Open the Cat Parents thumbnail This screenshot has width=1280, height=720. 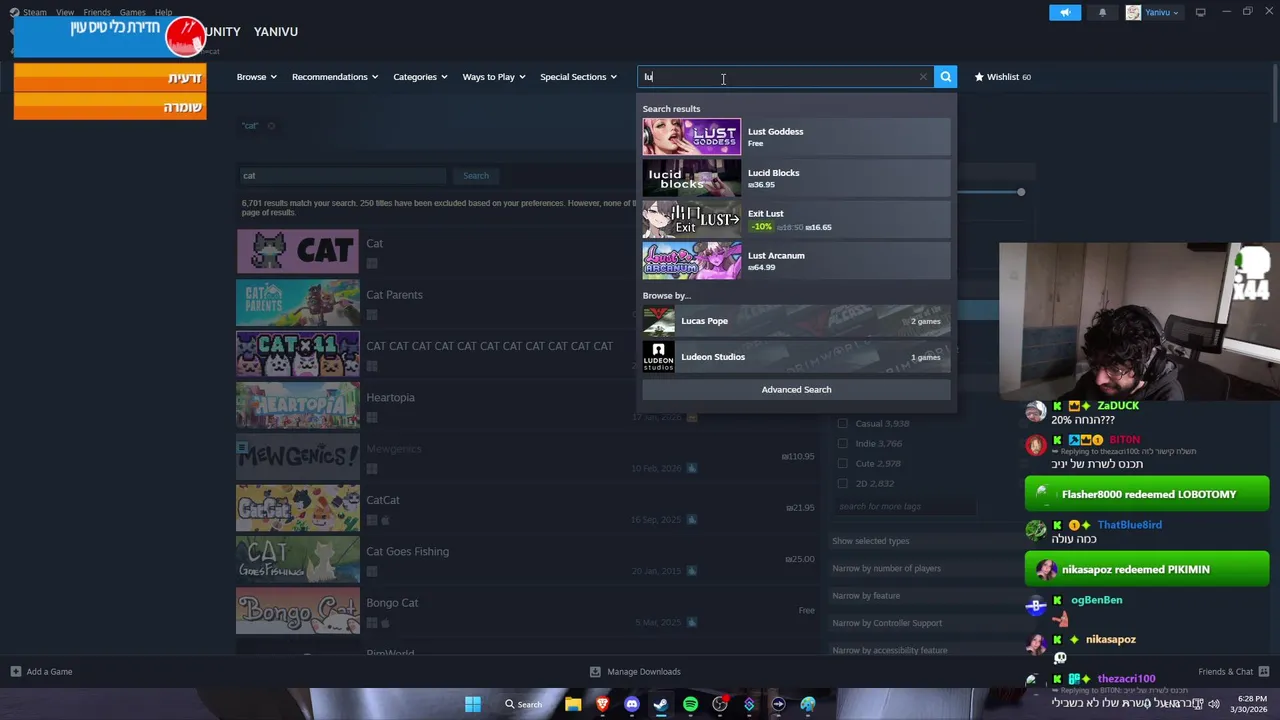[x=297, y=302]
